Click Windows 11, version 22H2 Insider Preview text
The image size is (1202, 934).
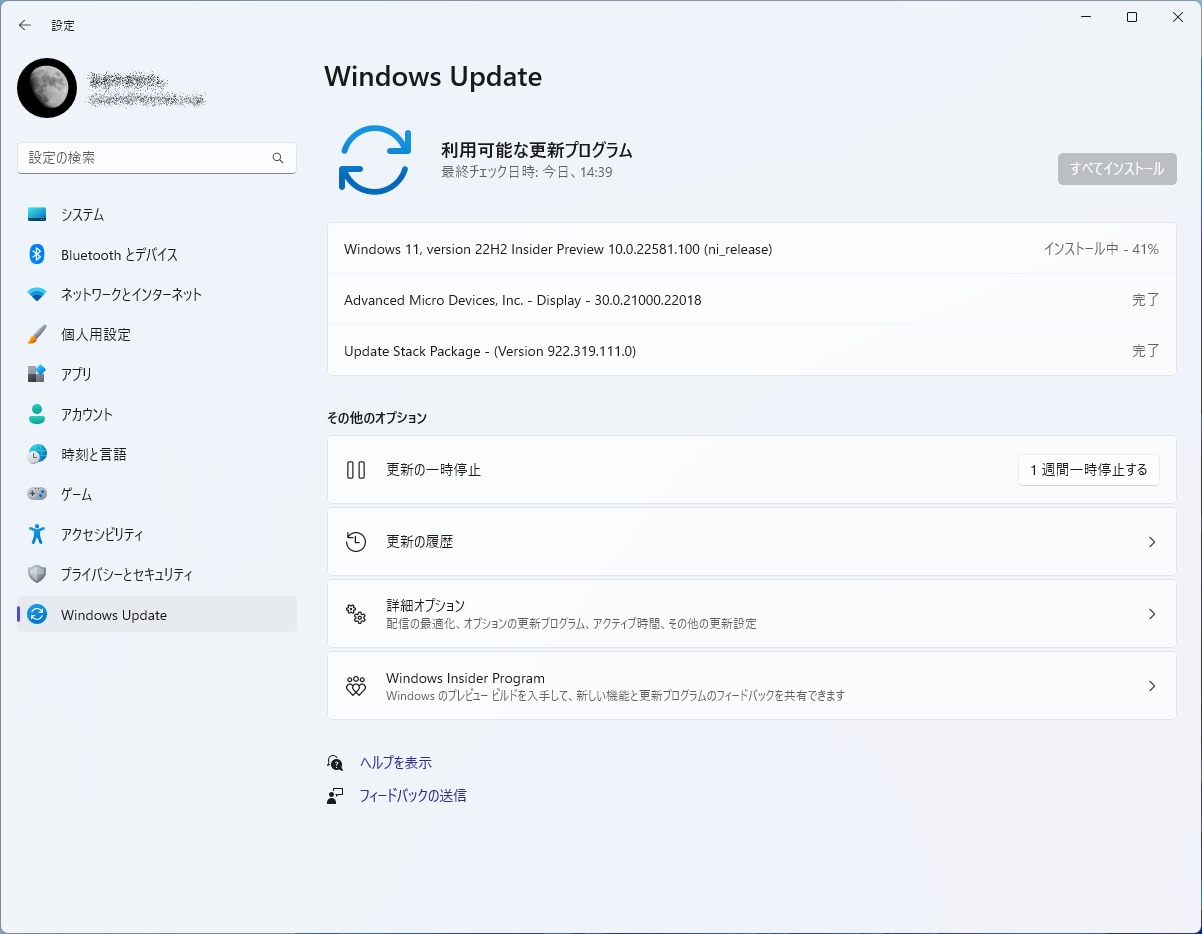[558, 249]
